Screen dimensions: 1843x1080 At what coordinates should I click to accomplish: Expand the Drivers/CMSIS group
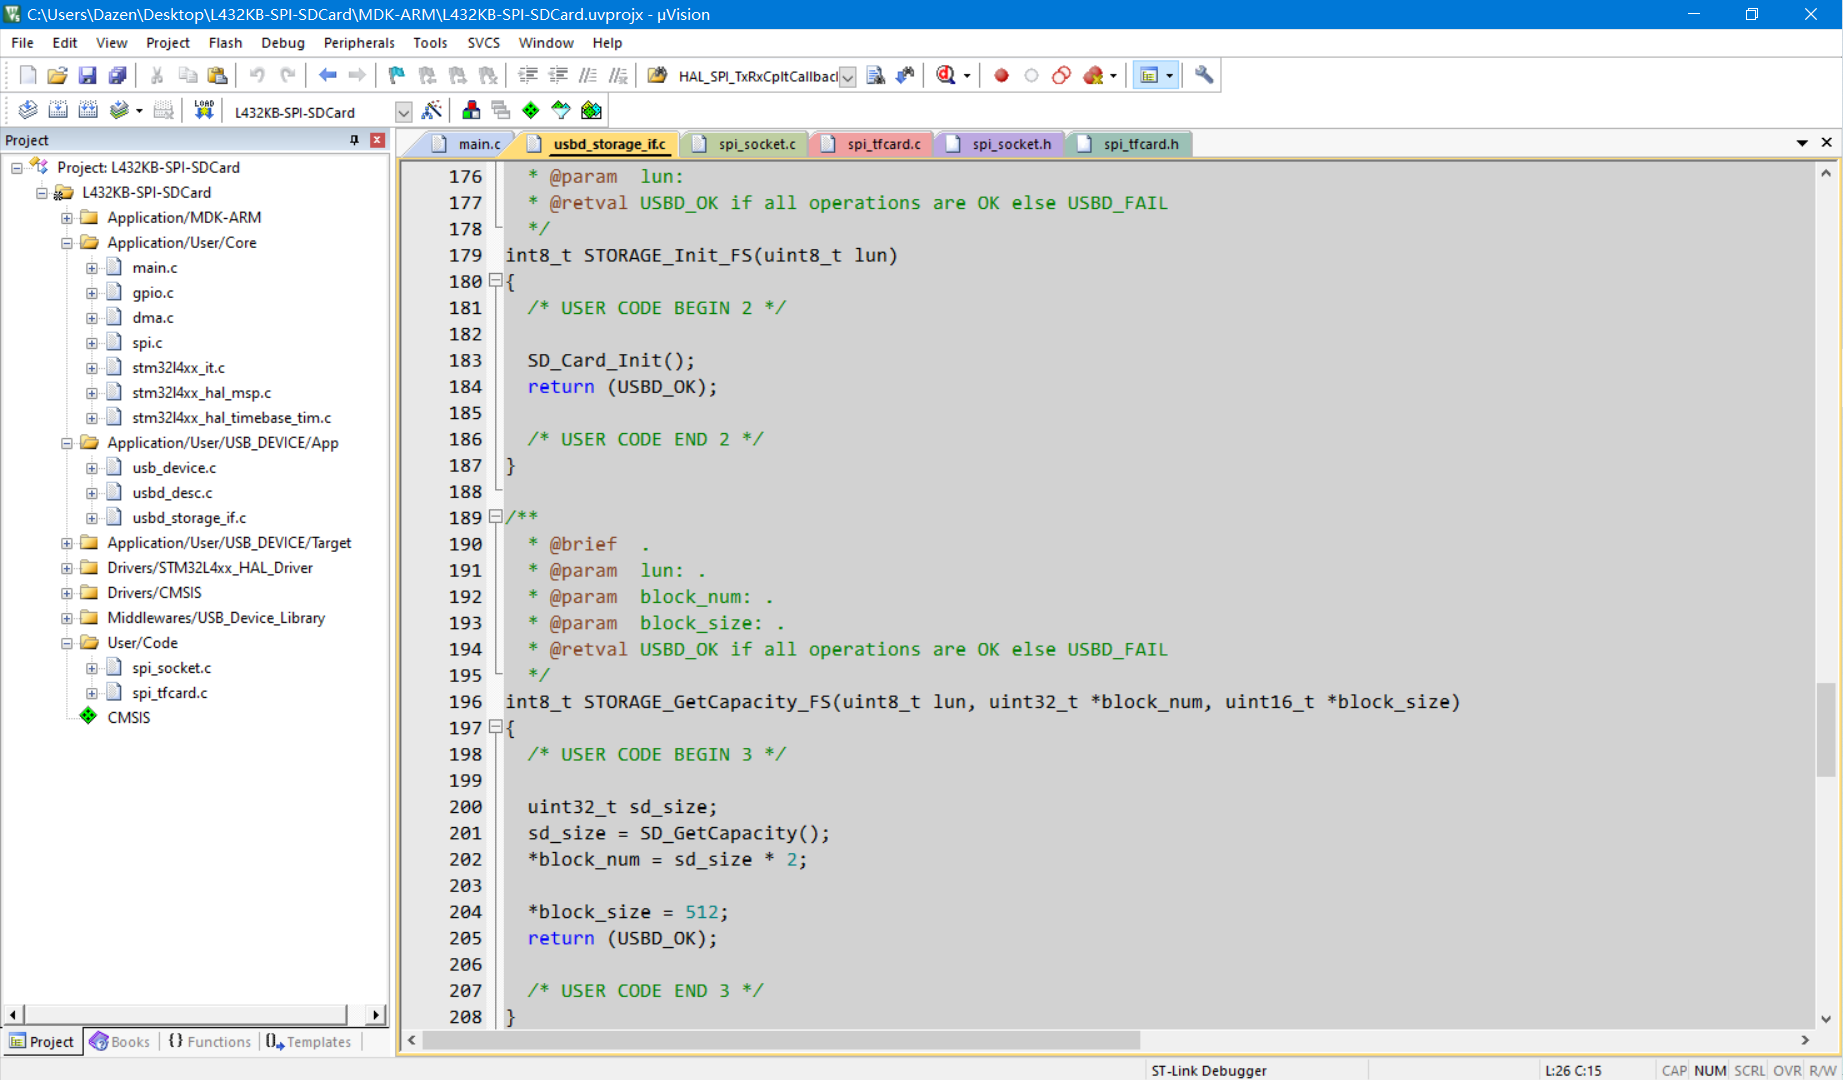65,592
